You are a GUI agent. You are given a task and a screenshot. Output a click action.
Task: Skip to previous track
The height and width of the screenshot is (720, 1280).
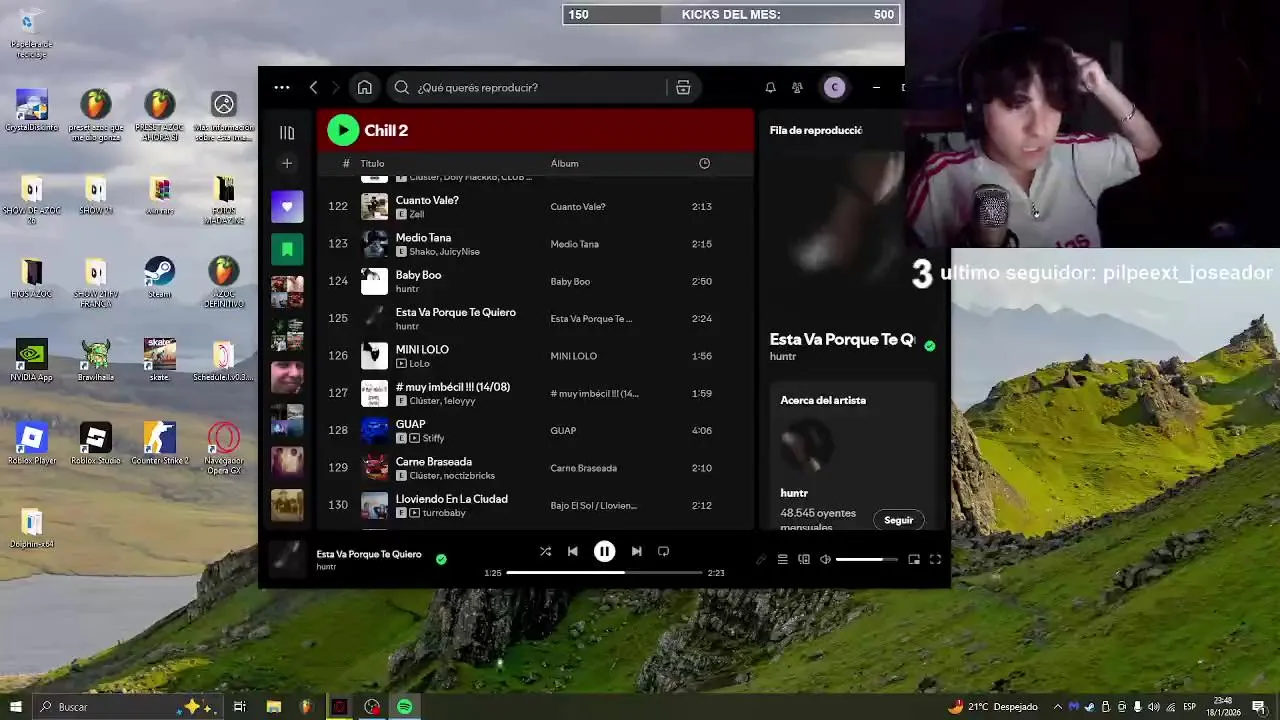[572, 551]
